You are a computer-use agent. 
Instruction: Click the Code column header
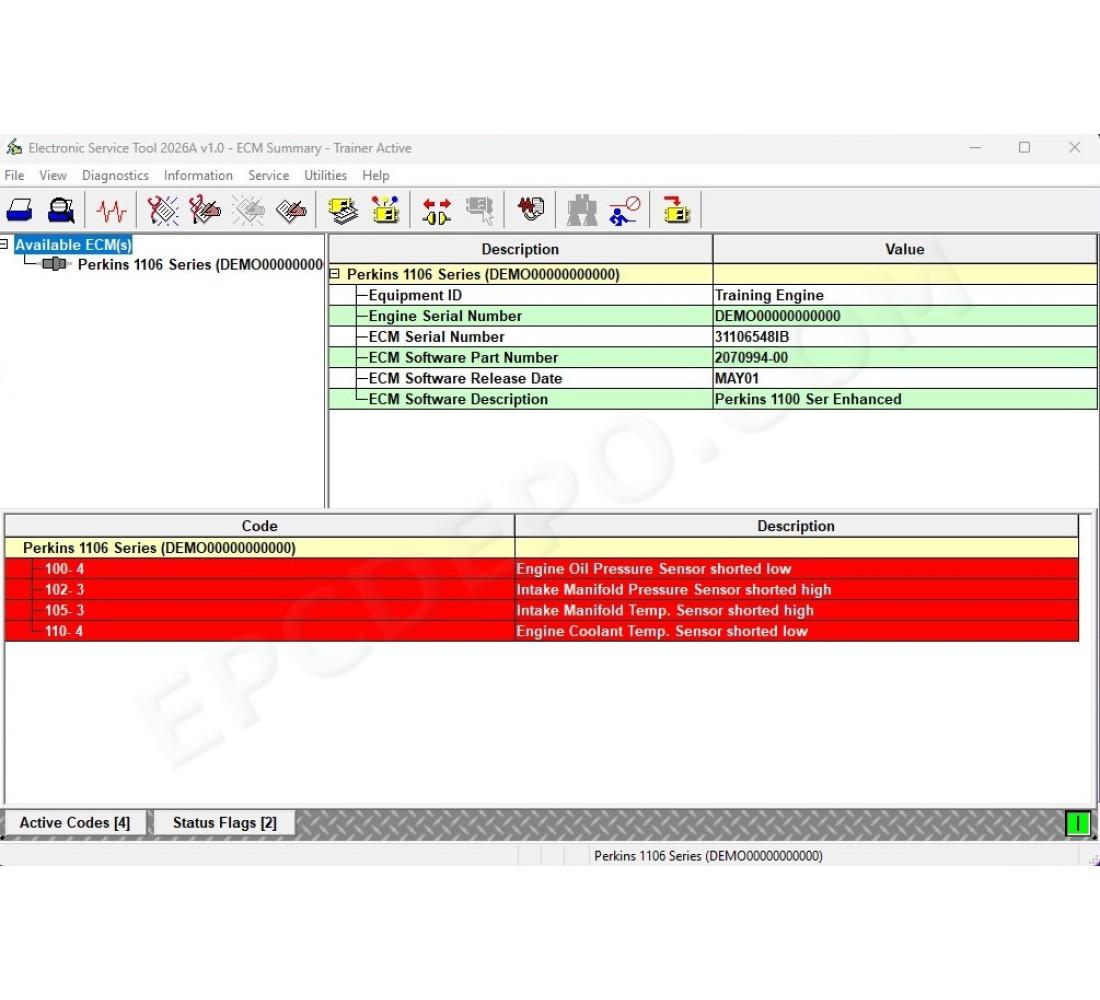(259, 526)
